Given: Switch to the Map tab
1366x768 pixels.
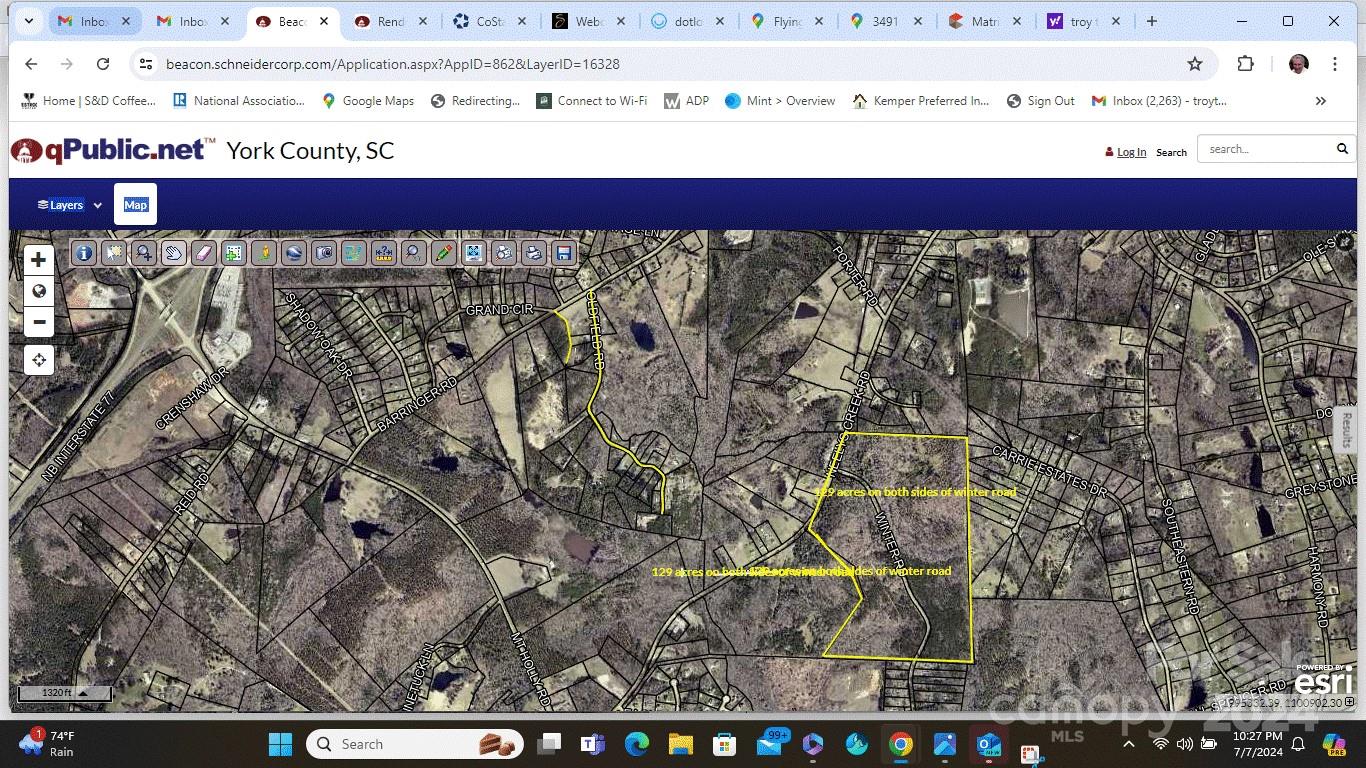Looking at the screenshot, I should pyautogui.click(x=135, y=205).
